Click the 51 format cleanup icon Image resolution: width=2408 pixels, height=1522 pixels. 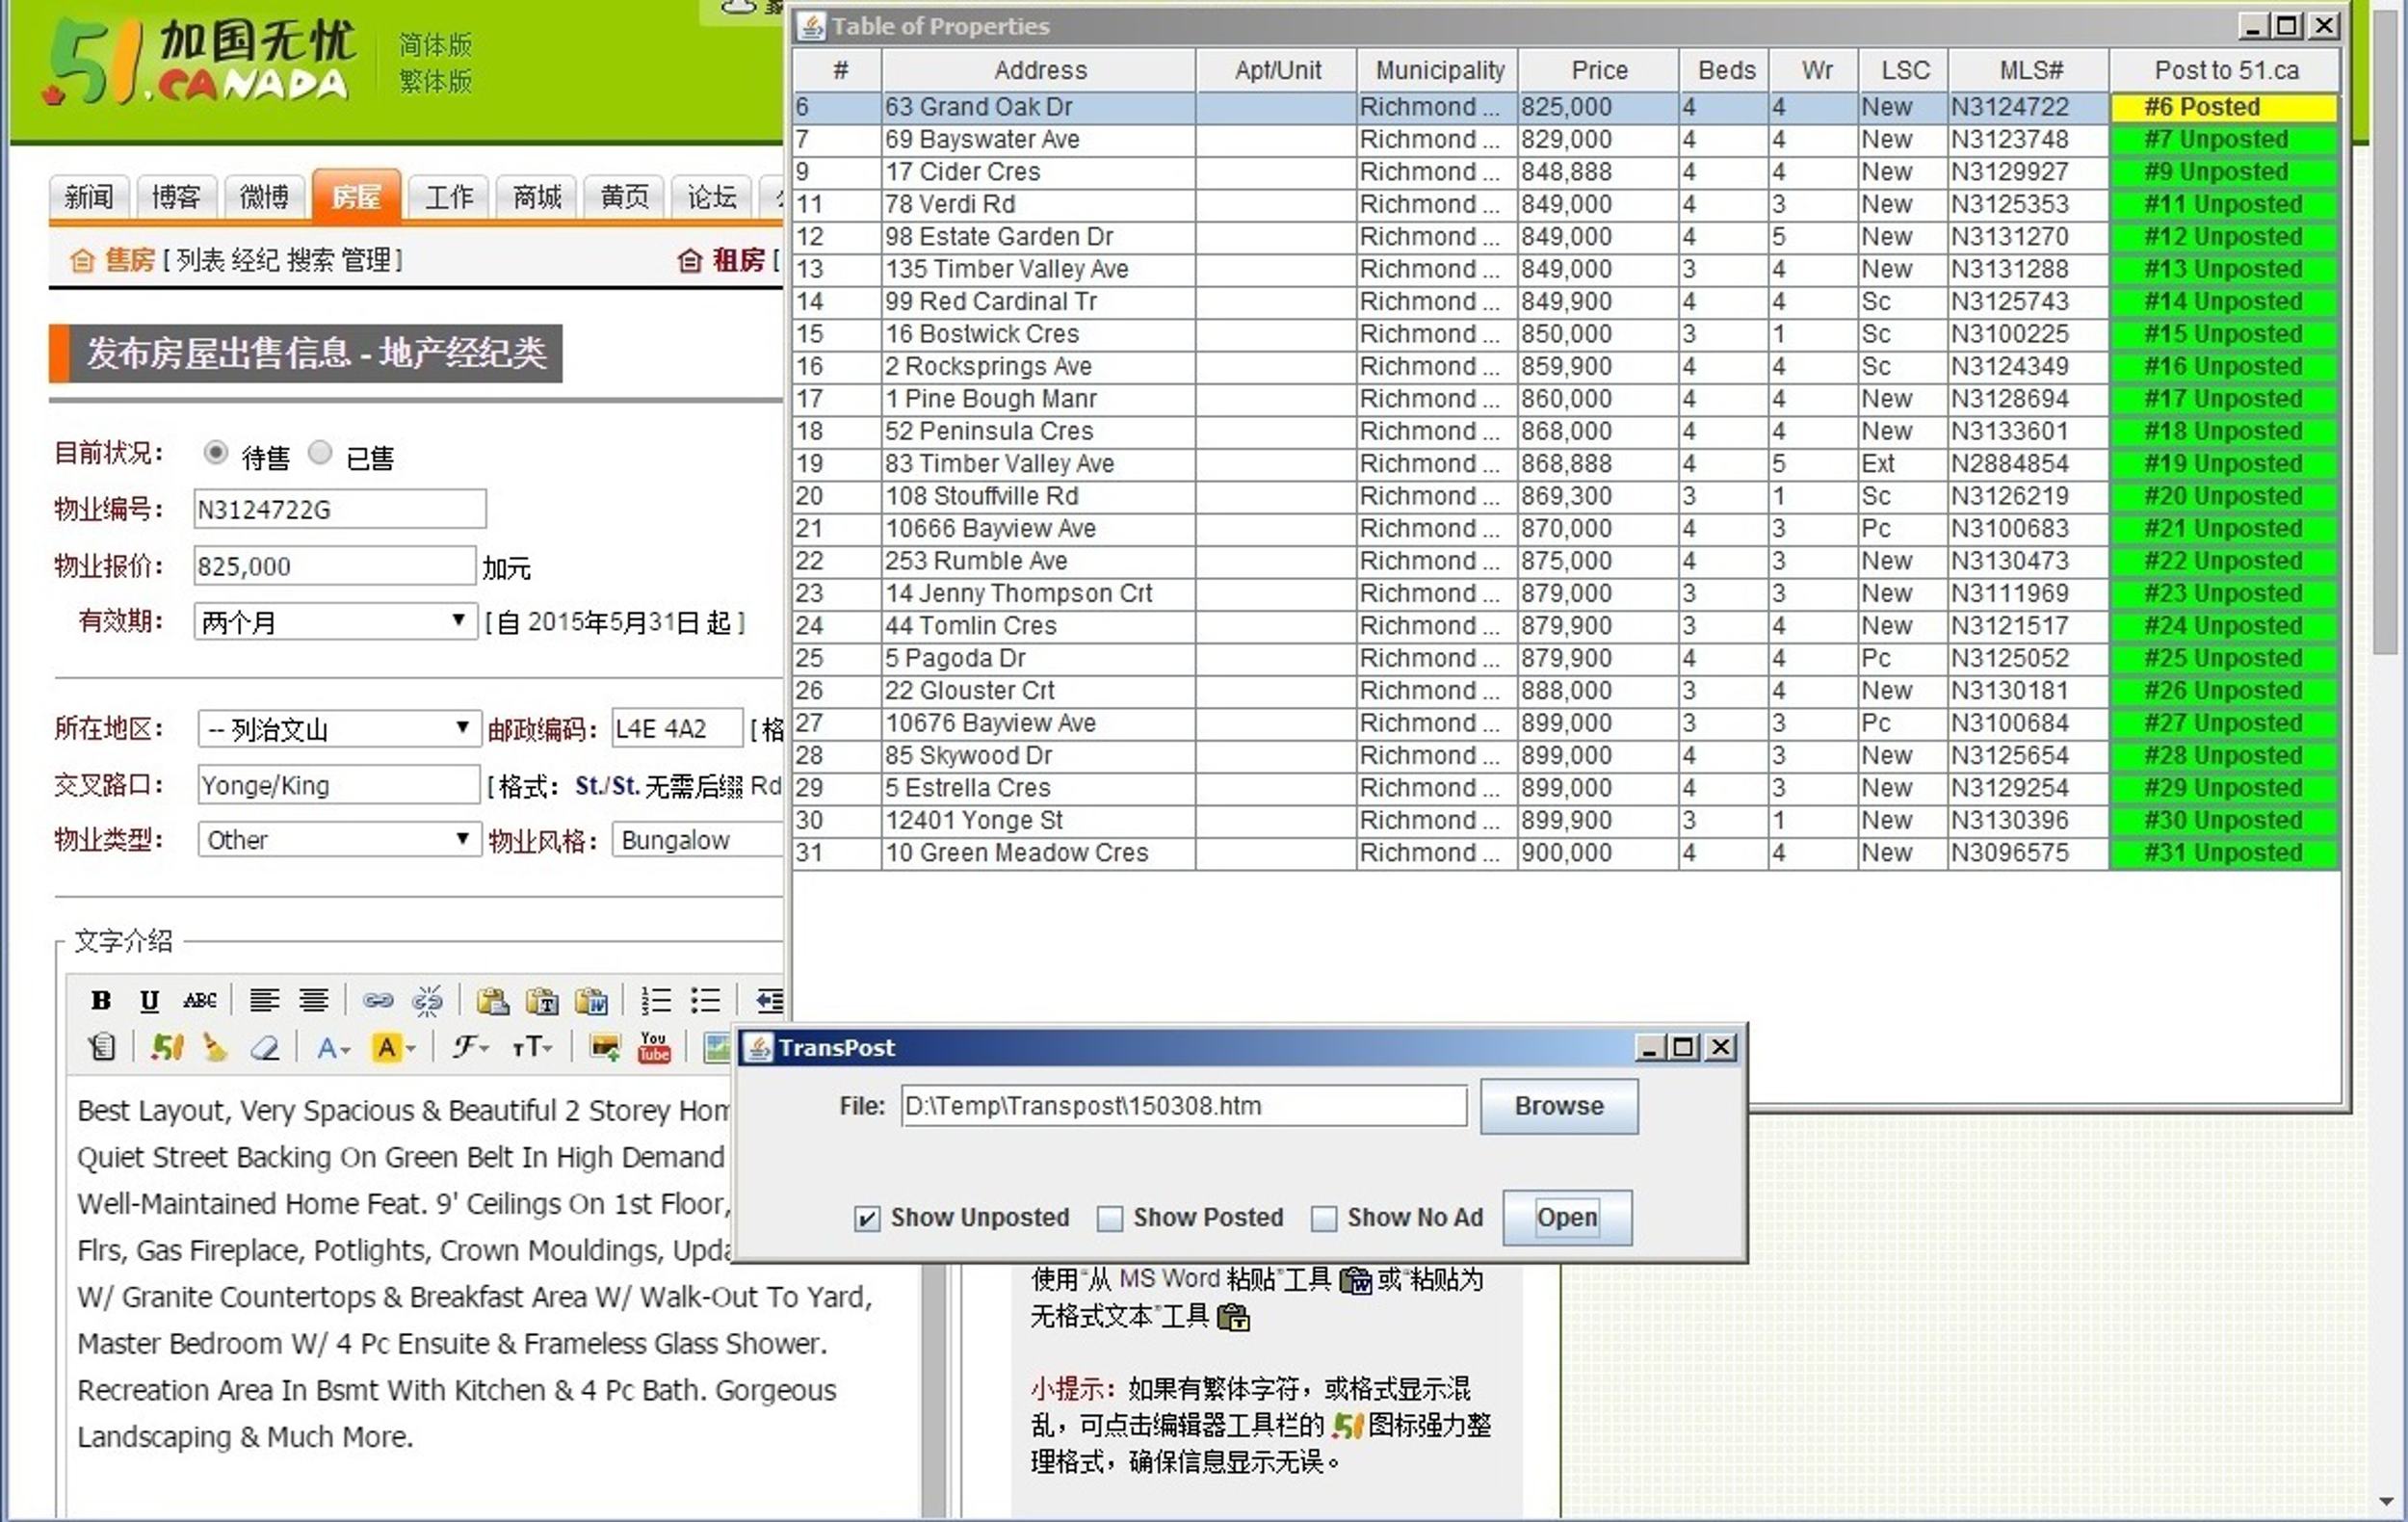(166, 1047)
